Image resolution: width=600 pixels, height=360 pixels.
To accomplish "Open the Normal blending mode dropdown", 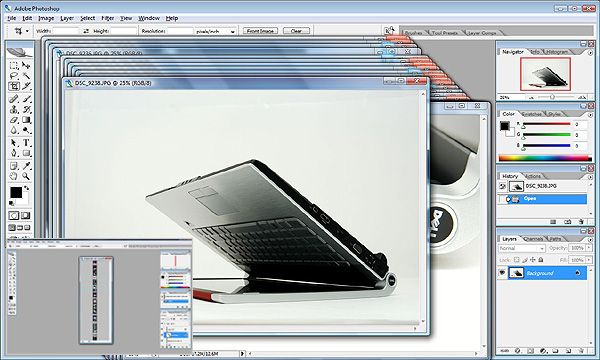I will click(522, 248).
